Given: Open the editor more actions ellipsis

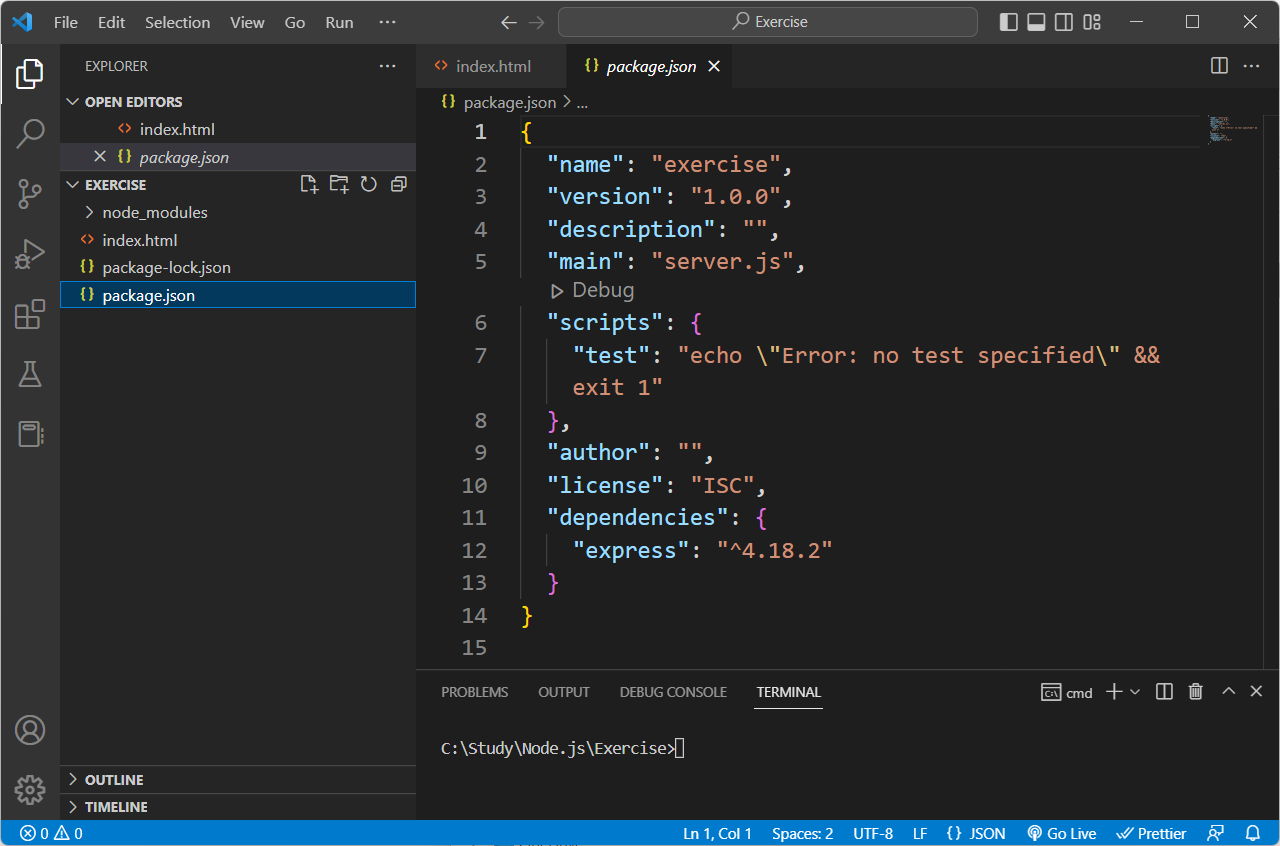Looking at the screenshot, I should (x=1251, y=66).
